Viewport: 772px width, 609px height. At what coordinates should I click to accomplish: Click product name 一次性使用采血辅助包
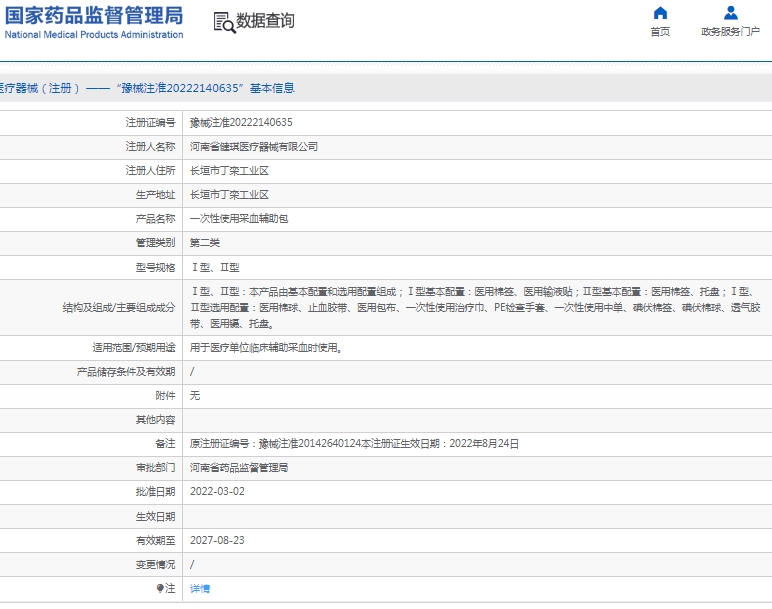[239, 219]
